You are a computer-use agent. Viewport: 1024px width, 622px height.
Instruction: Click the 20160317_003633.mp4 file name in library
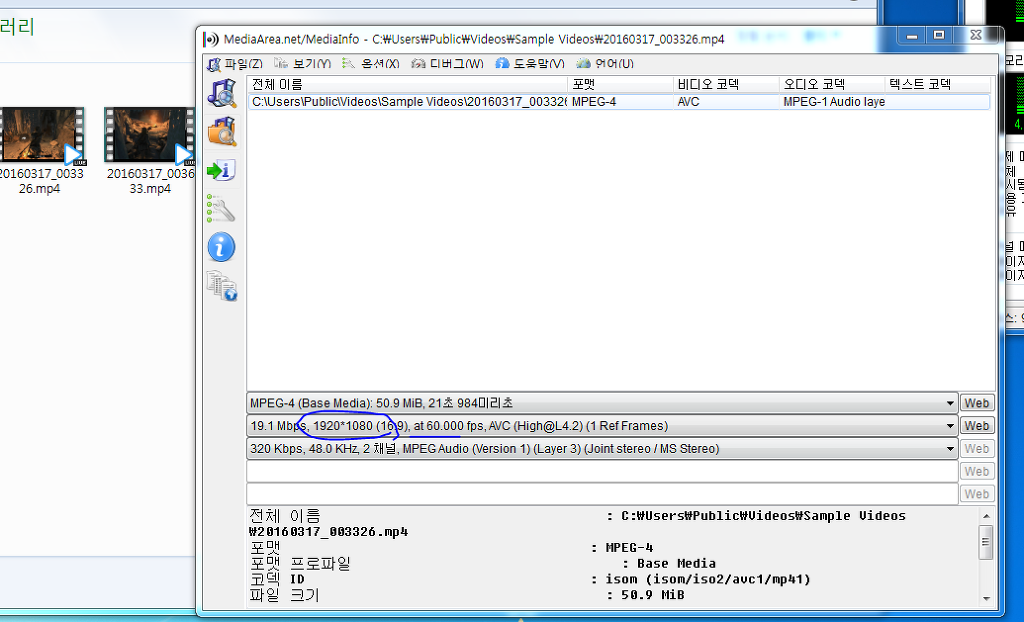pyautogui.click(x=150, y=181)
